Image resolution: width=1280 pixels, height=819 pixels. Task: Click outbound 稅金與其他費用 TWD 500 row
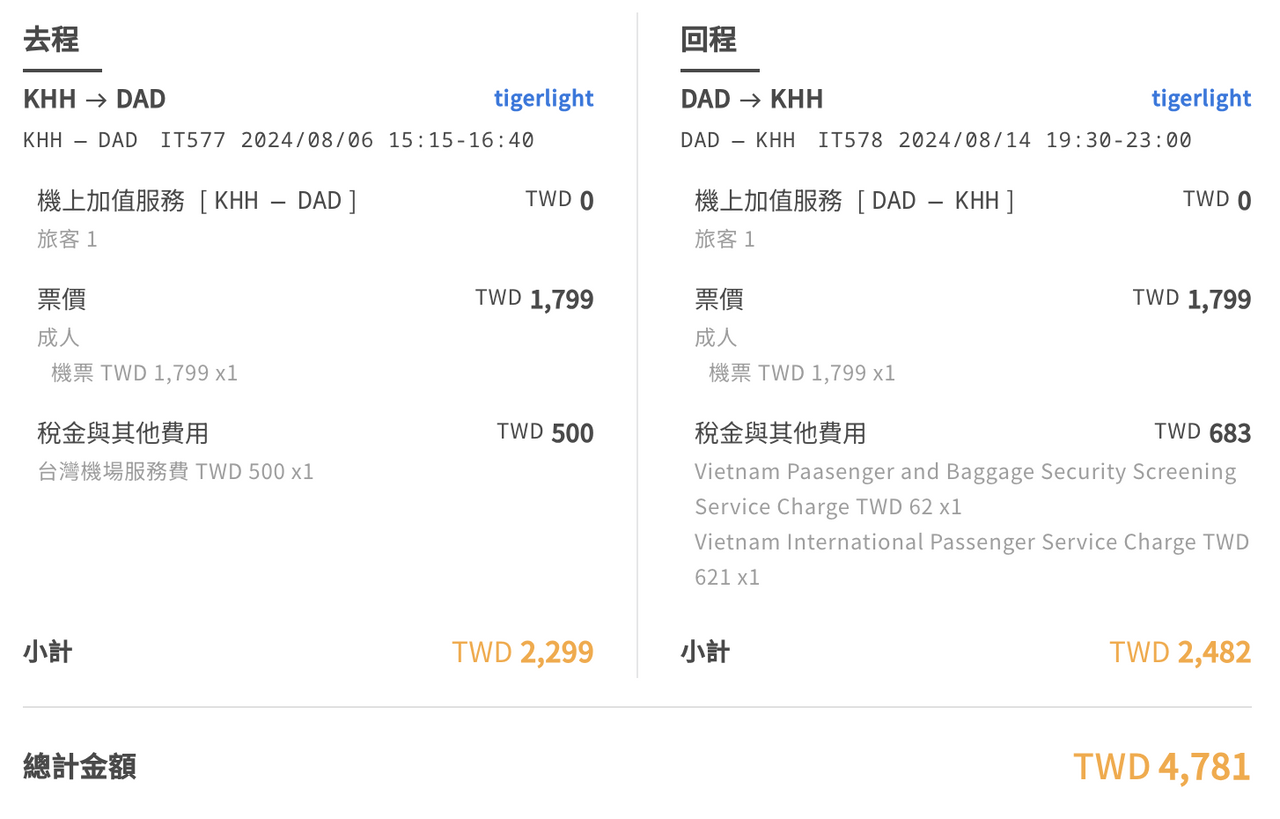tap(315, 433)
